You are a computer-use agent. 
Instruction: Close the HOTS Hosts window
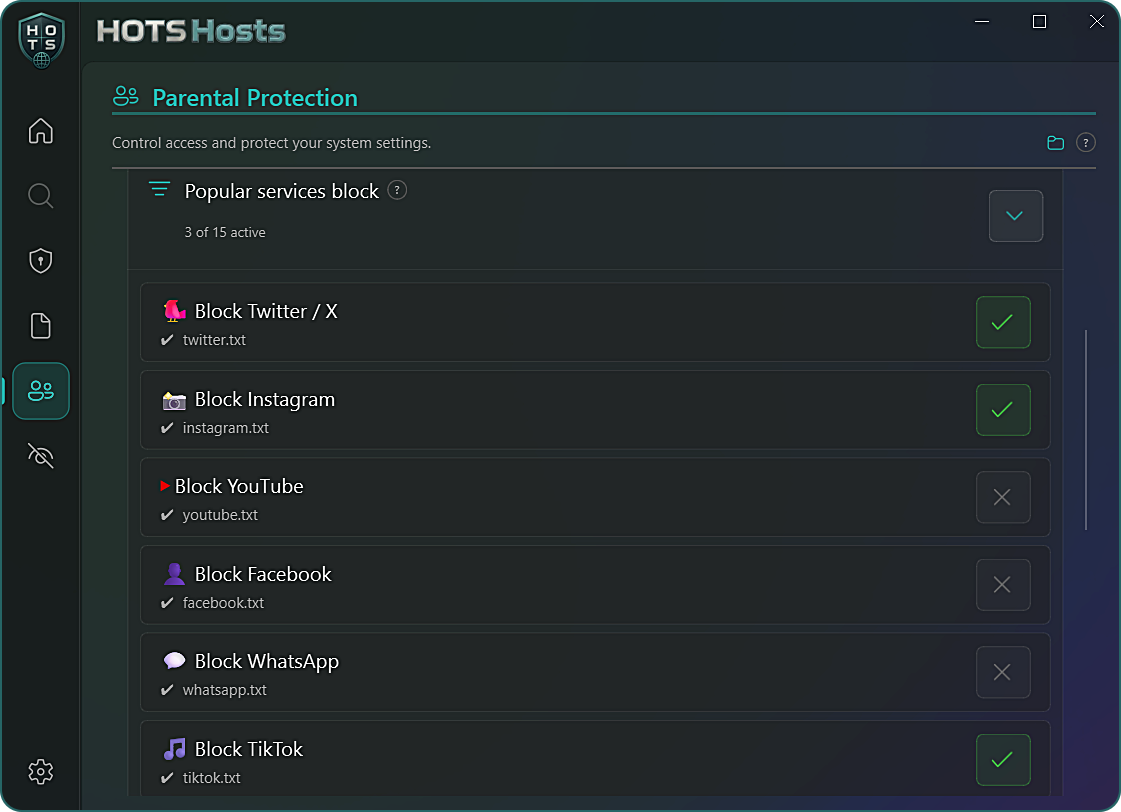(1097, 21)
